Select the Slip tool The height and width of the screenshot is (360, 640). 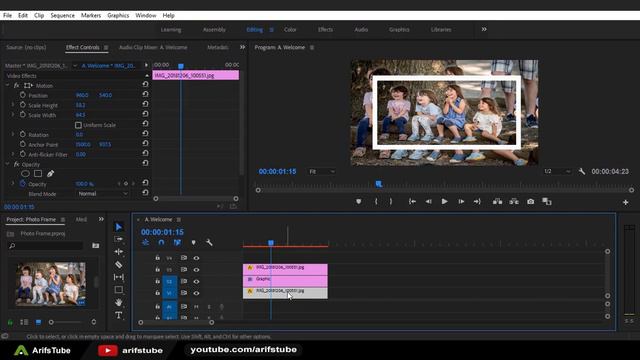pos(119,277)
